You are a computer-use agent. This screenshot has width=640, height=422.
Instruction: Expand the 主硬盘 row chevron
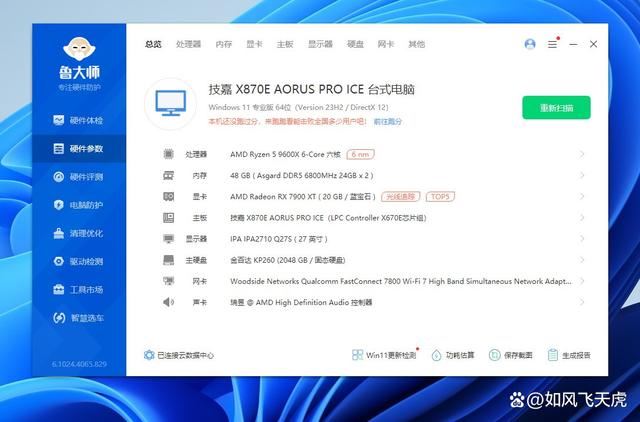583,260
